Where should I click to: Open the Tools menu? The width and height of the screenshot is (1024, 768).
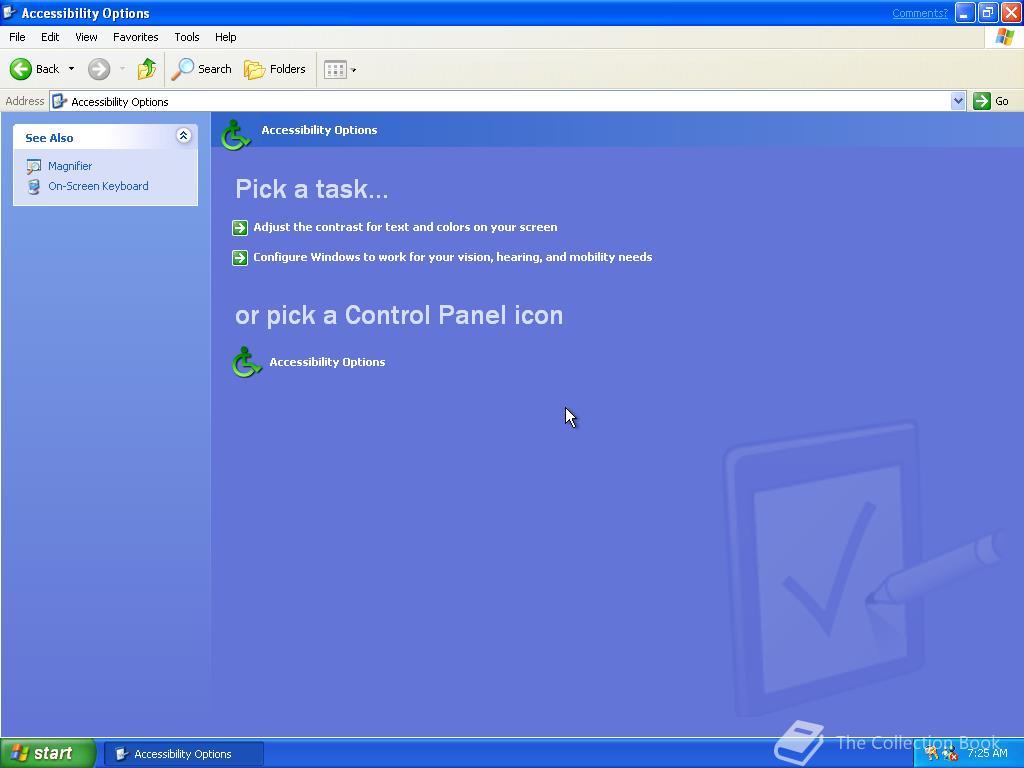point(187,37)
